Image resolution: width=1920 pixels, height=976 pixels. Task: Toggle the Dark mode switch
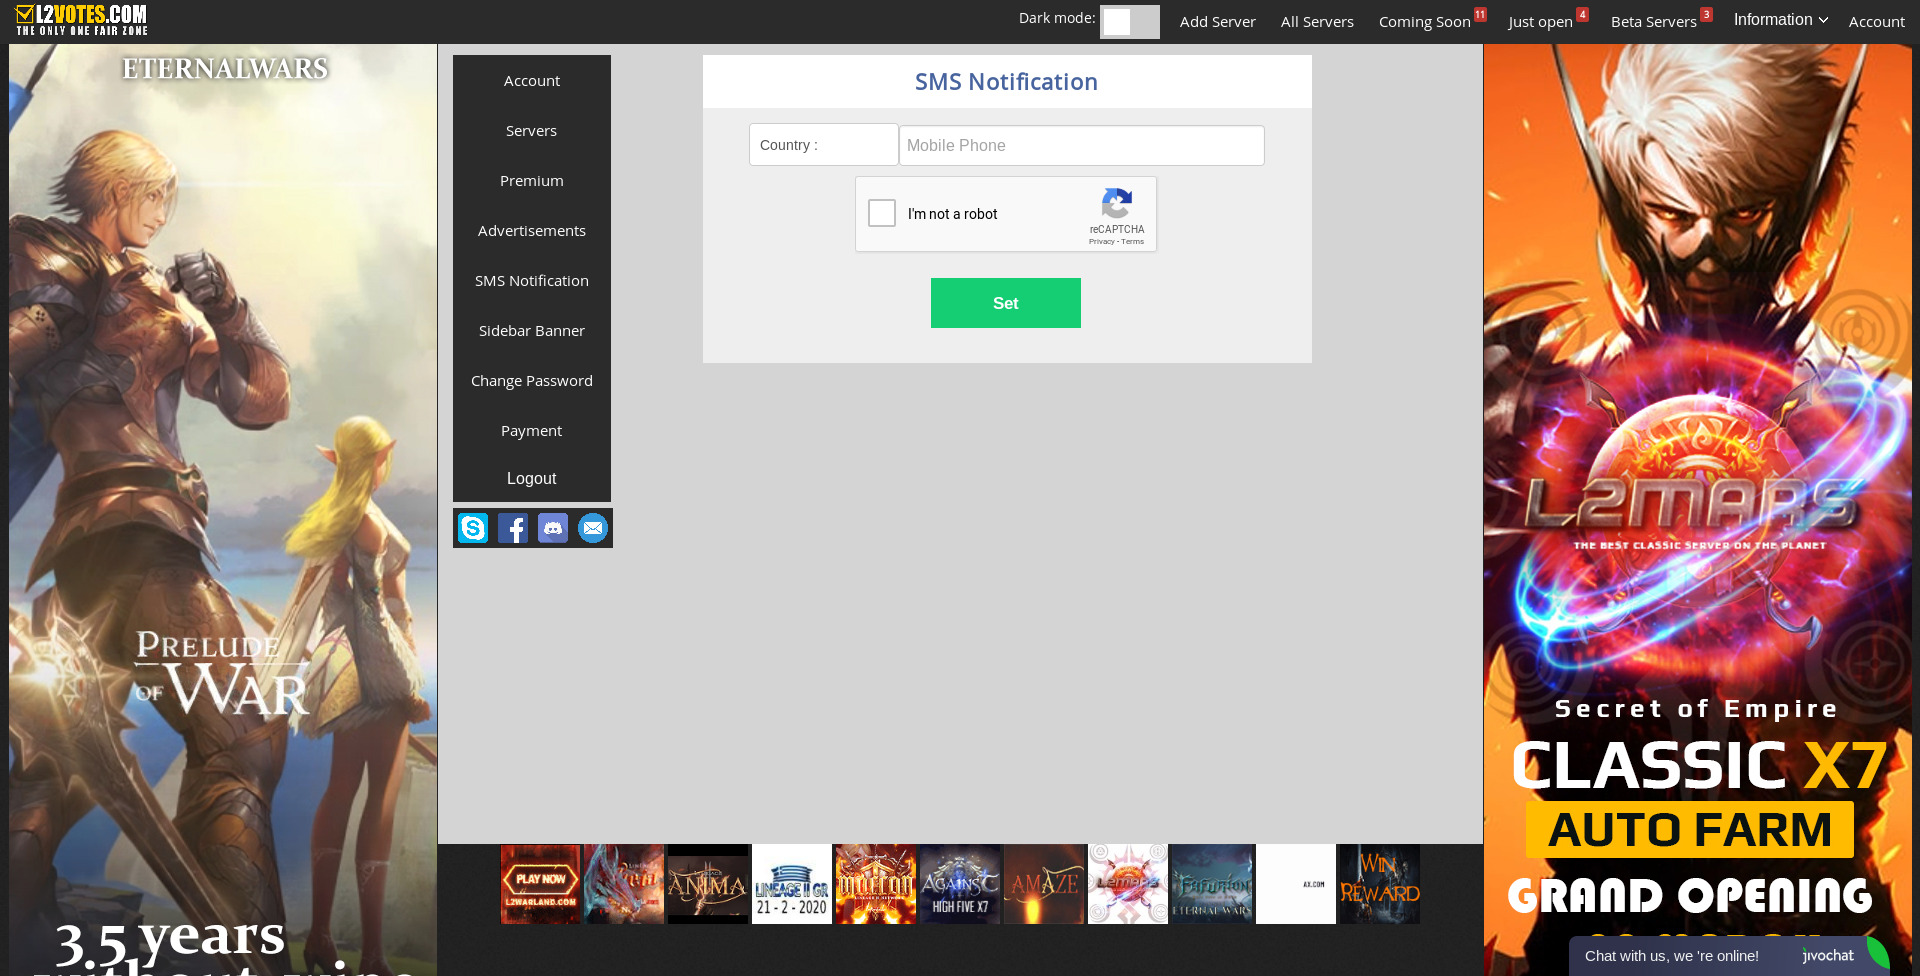tap(1130, 22)
